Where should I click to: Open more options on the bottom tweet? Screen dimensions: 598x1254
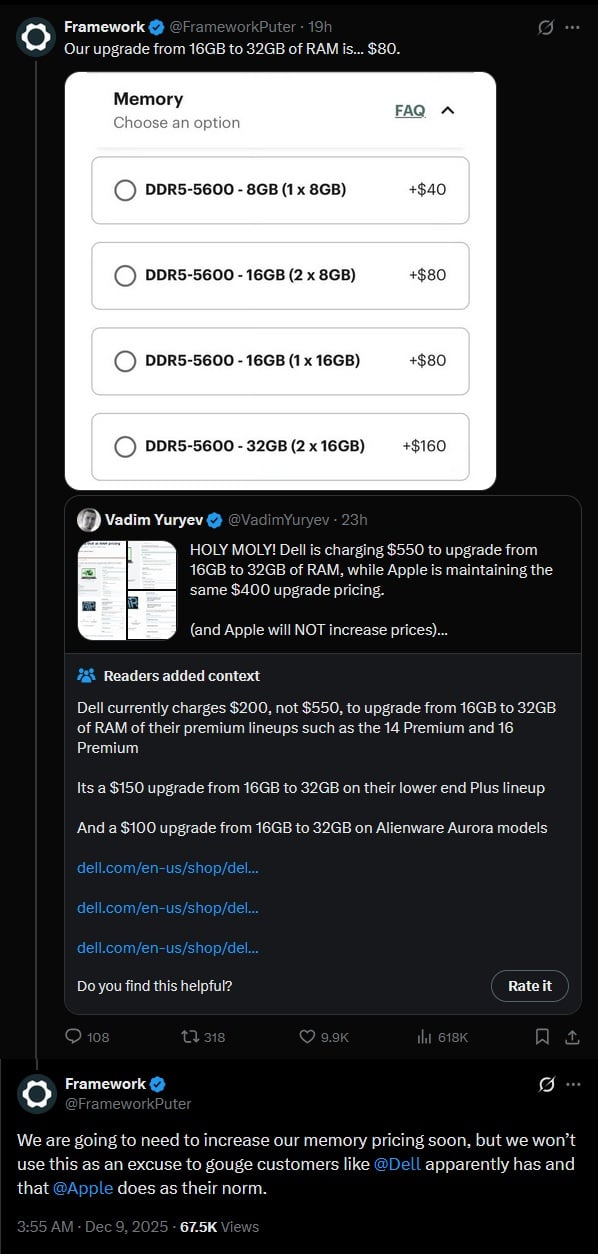(573, 1084)
